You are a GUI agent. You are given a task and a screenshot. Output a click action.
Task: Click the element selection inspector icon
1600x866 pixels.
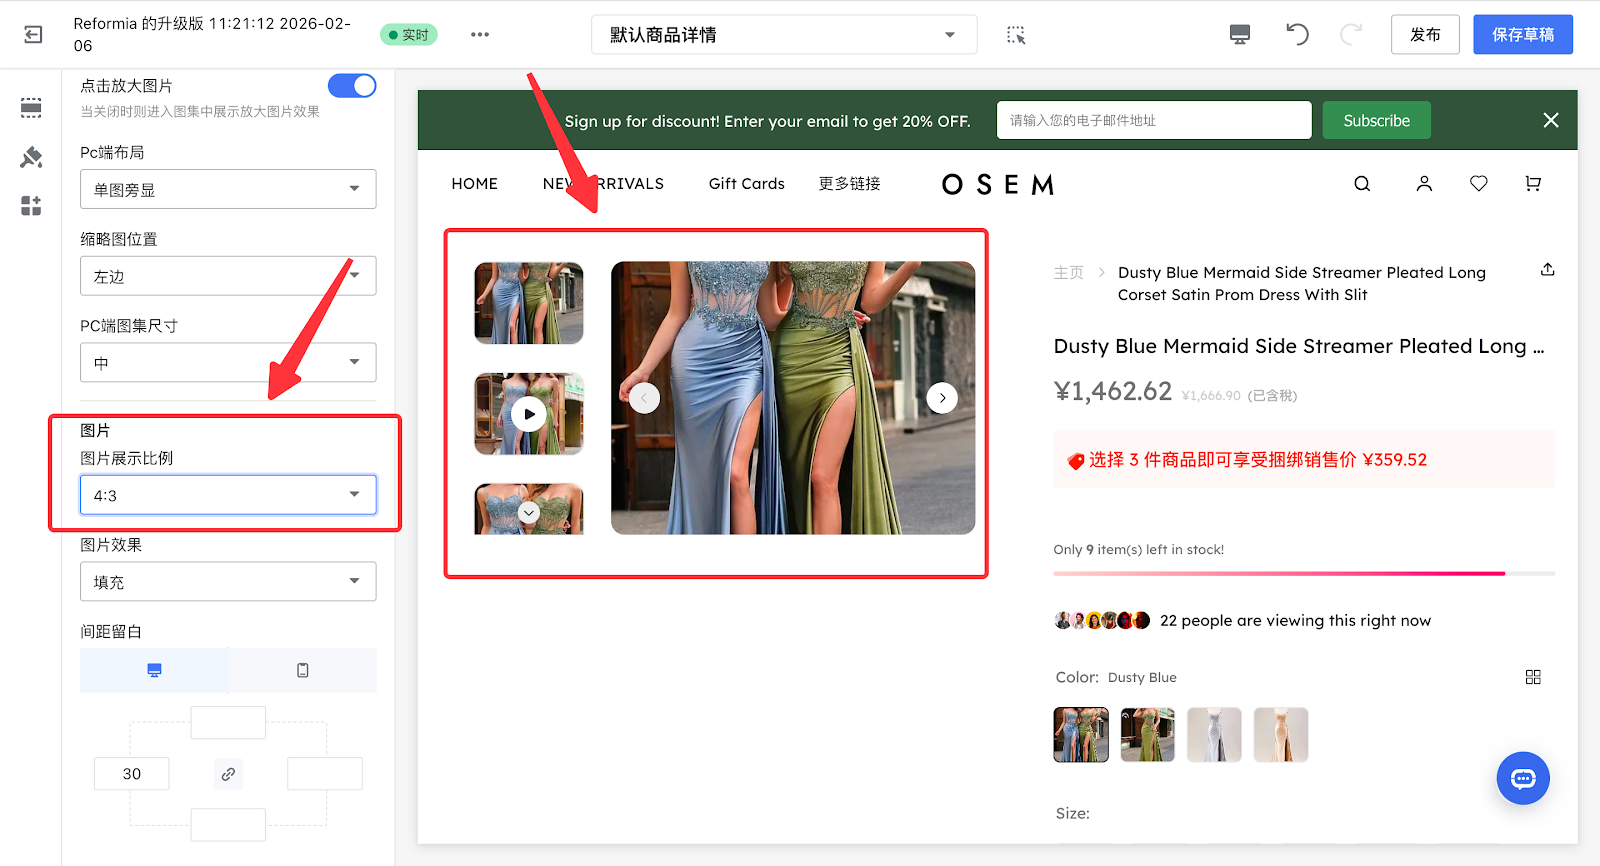point(1016,35)
